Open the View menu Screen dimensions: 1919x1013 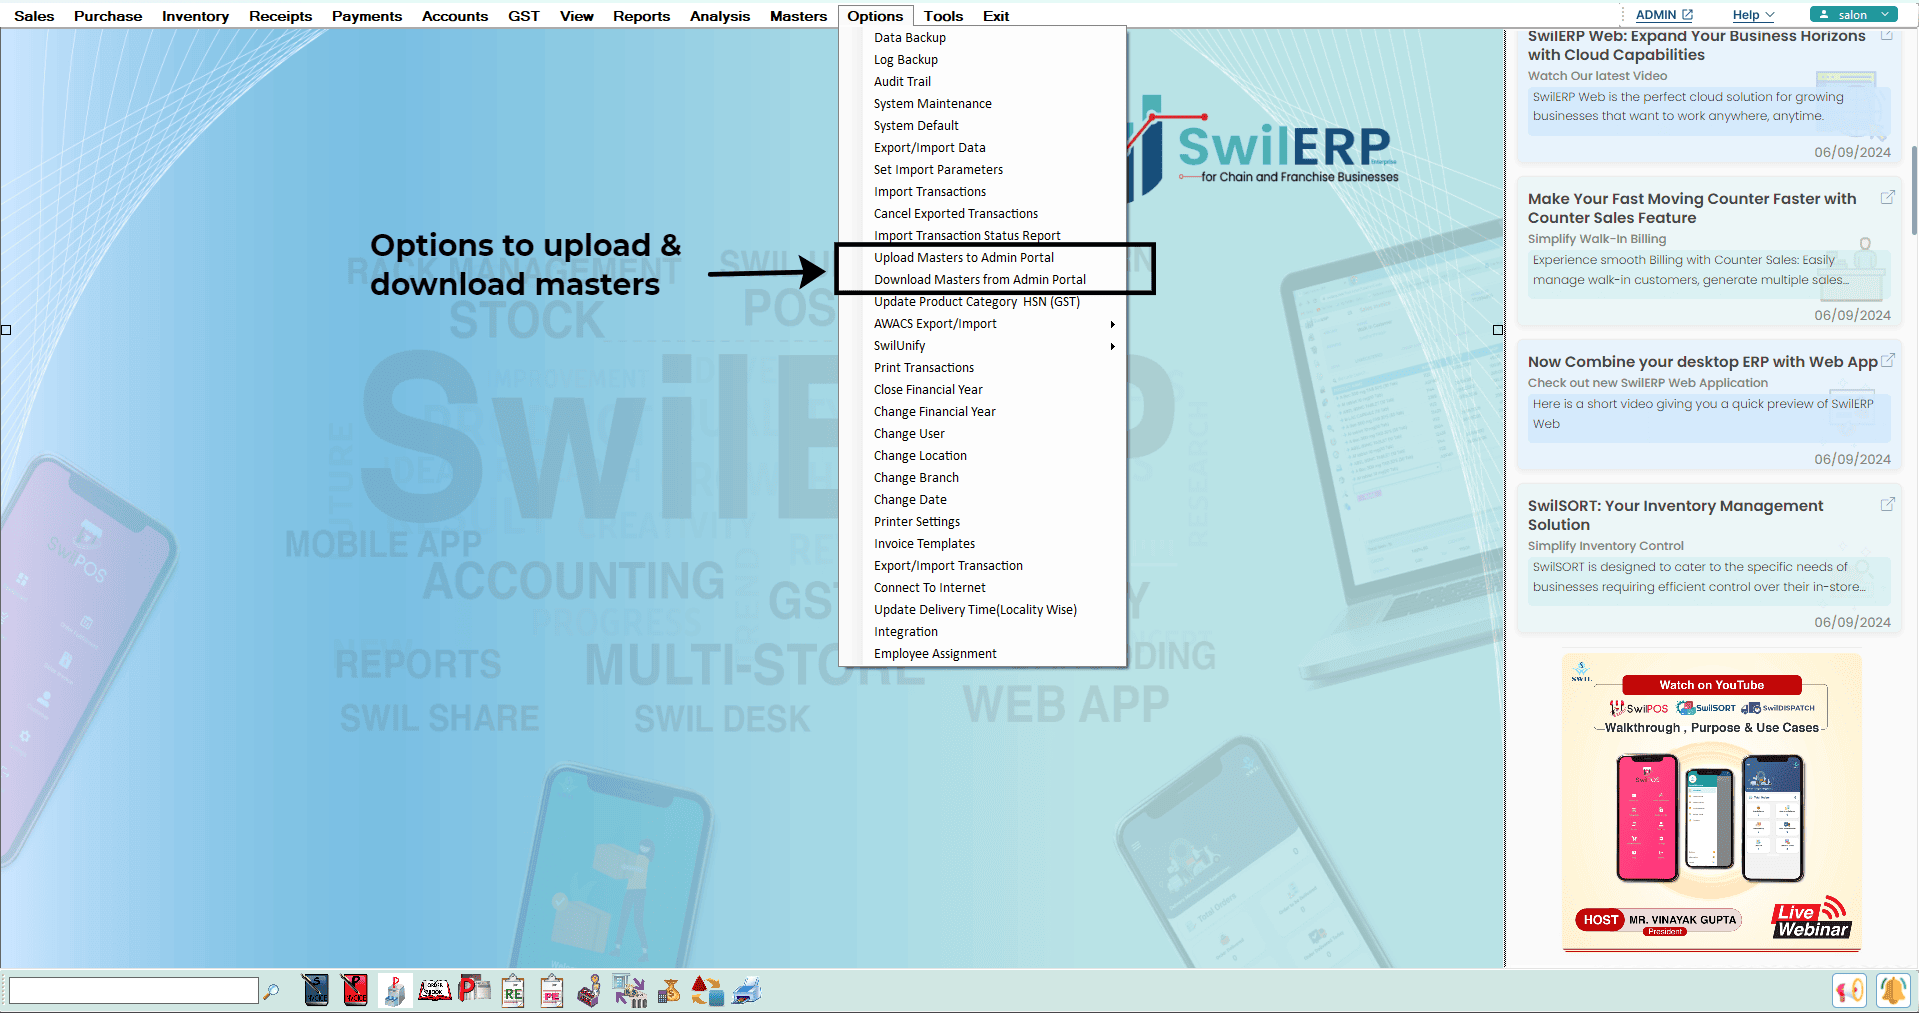pyautogui.click(x=577, y=16)
